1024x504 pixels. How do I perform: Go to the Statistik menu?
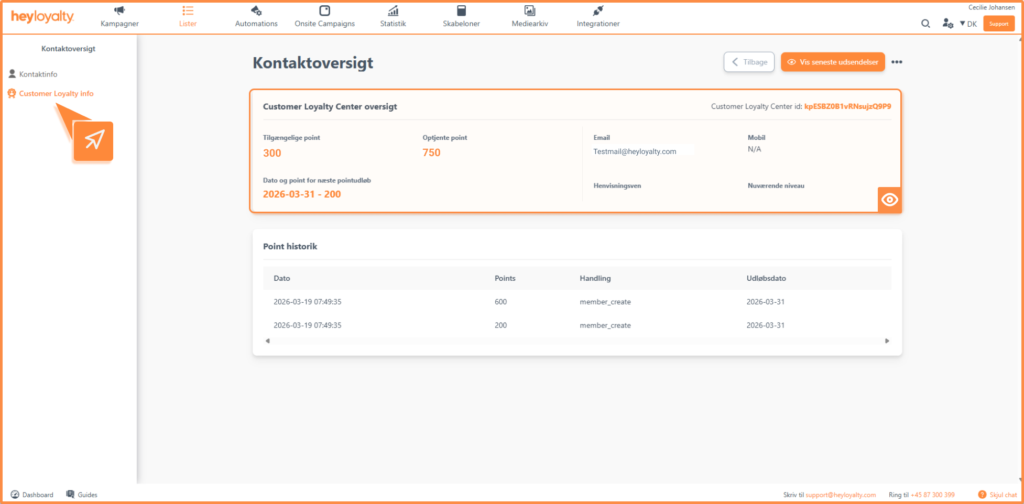tap(393, 24)
